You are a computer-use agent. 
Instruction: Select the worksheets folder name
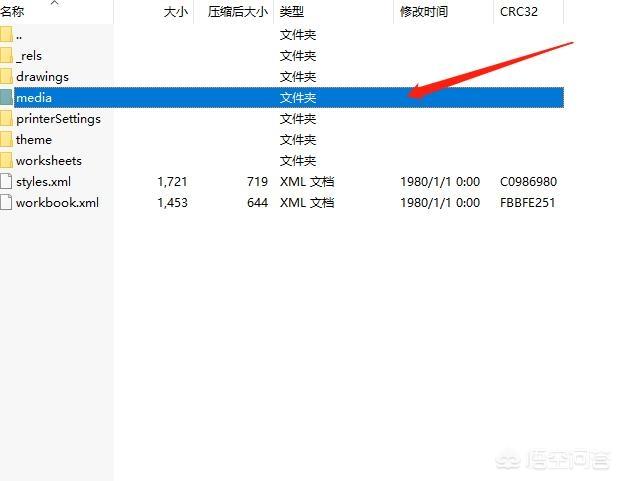(x=49, y=161)
